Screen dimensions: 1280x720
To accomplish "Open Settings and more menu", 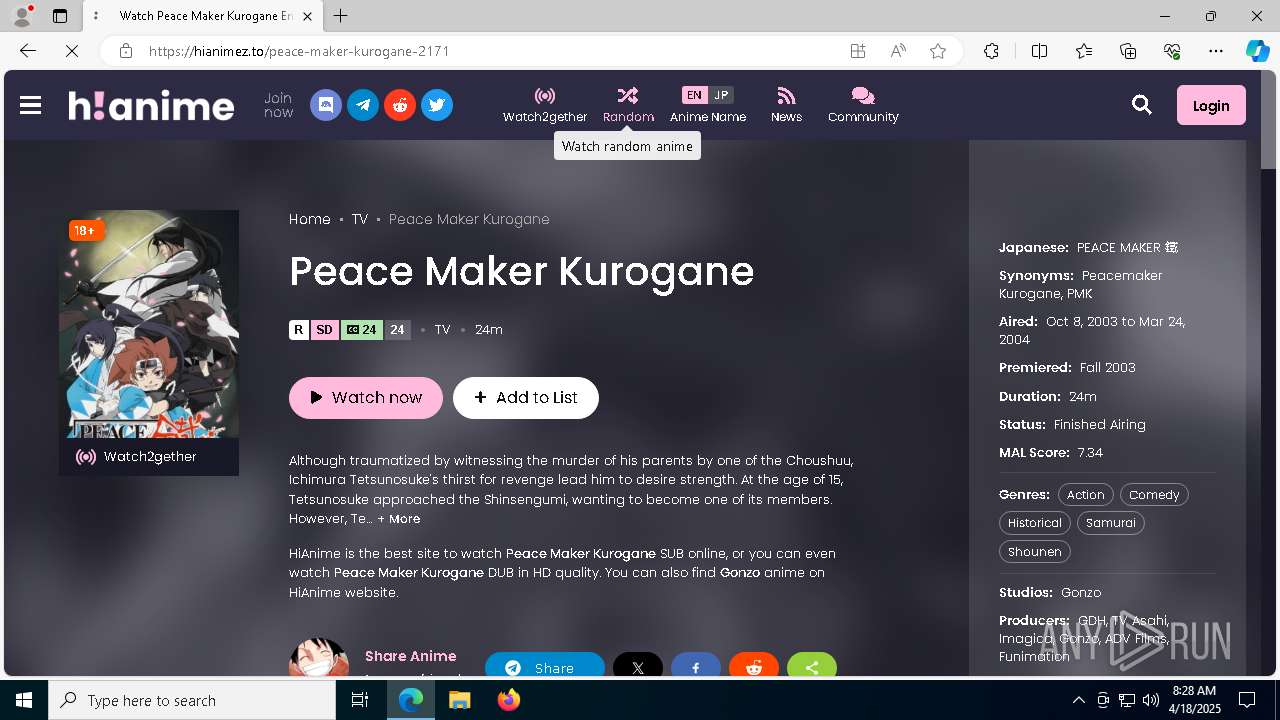I will pos(1216,51).
